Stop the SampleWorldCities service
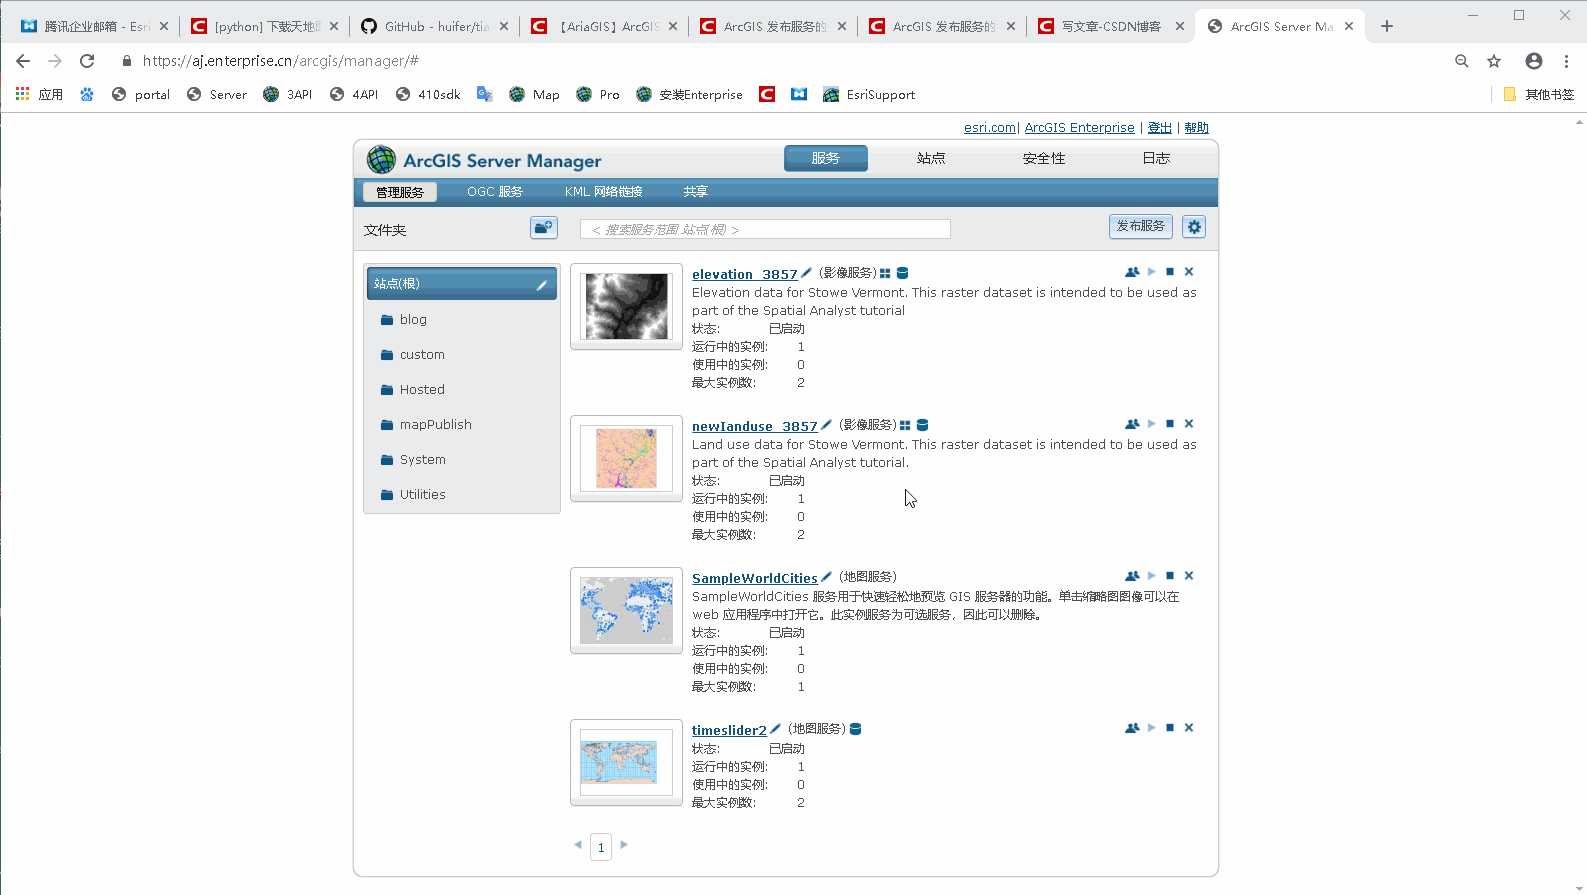Screen dimensions: 1587x895 1170,576
